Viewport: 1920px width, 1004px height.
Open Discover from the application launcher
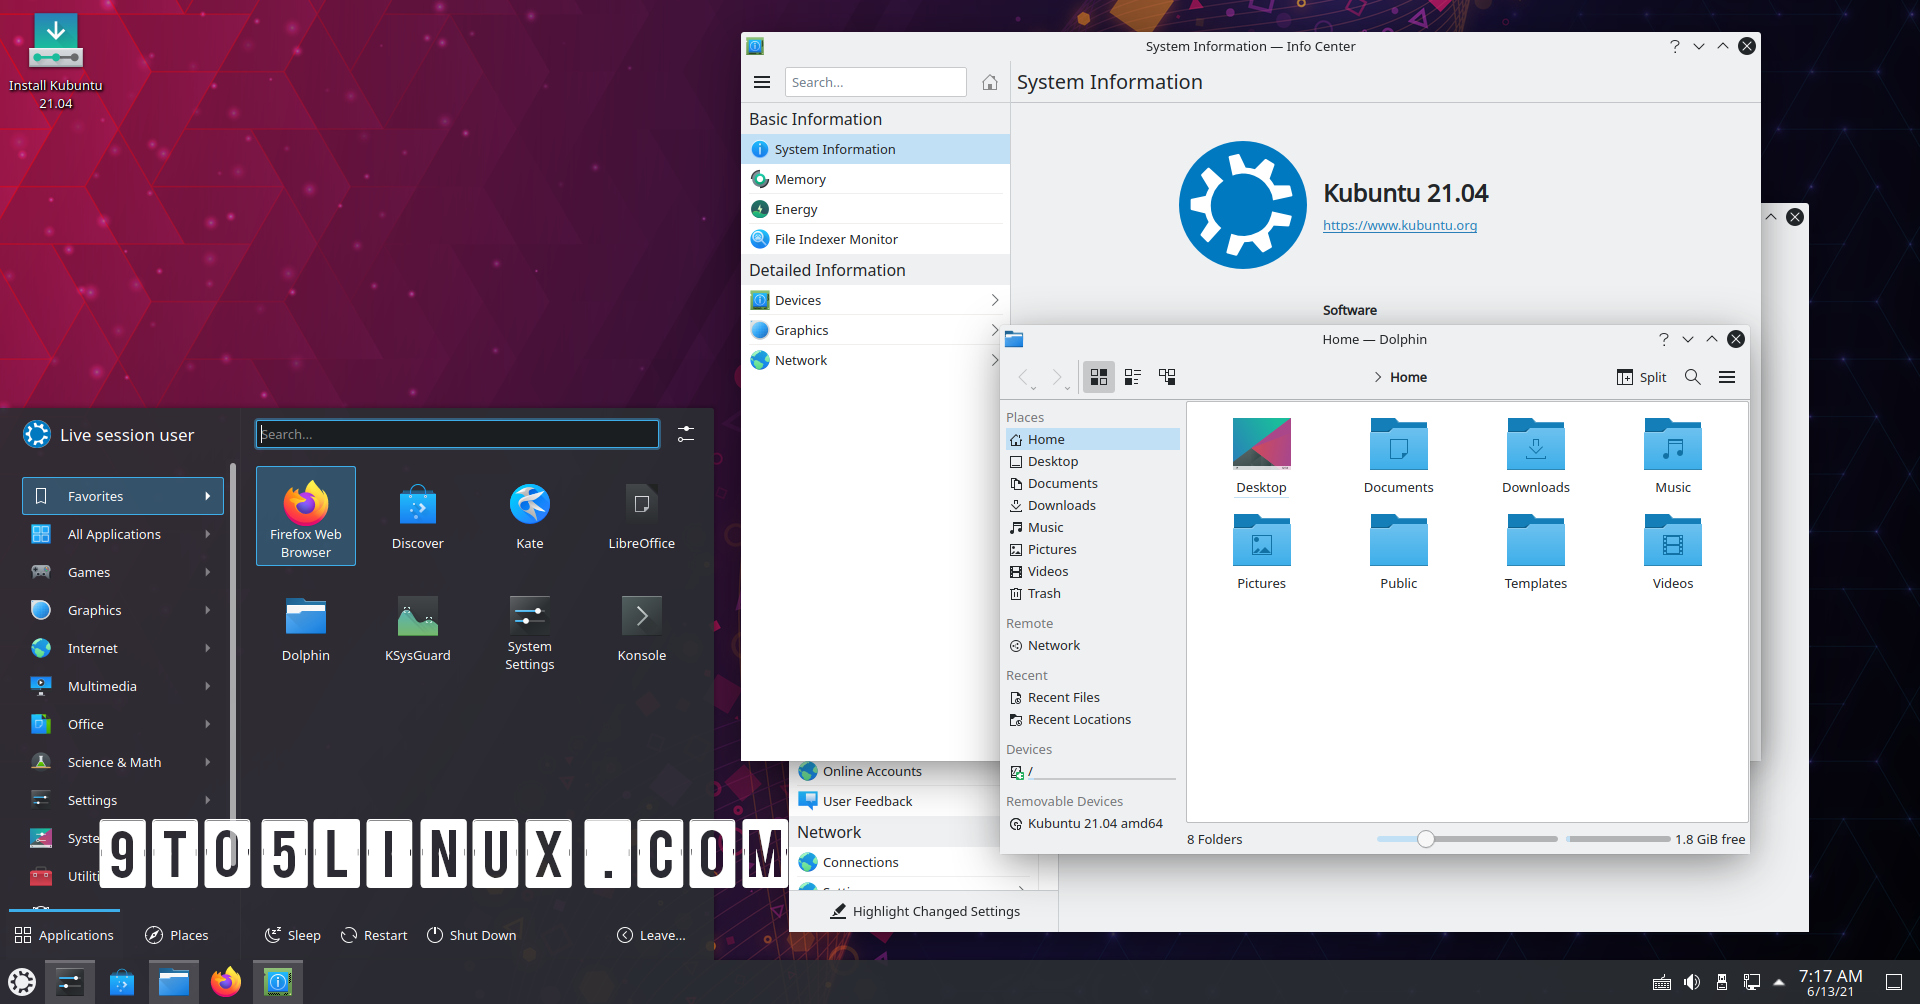[417, 515]
